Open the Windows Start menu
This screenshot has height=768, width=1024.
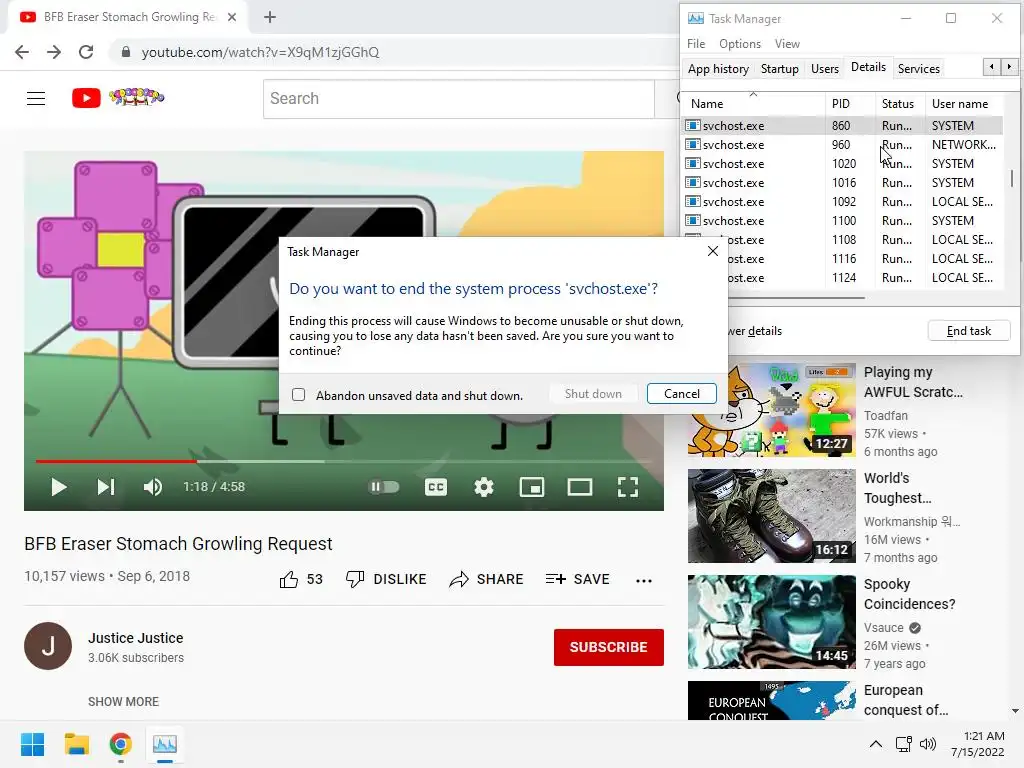pyautogui.click(x=32, y=744)
